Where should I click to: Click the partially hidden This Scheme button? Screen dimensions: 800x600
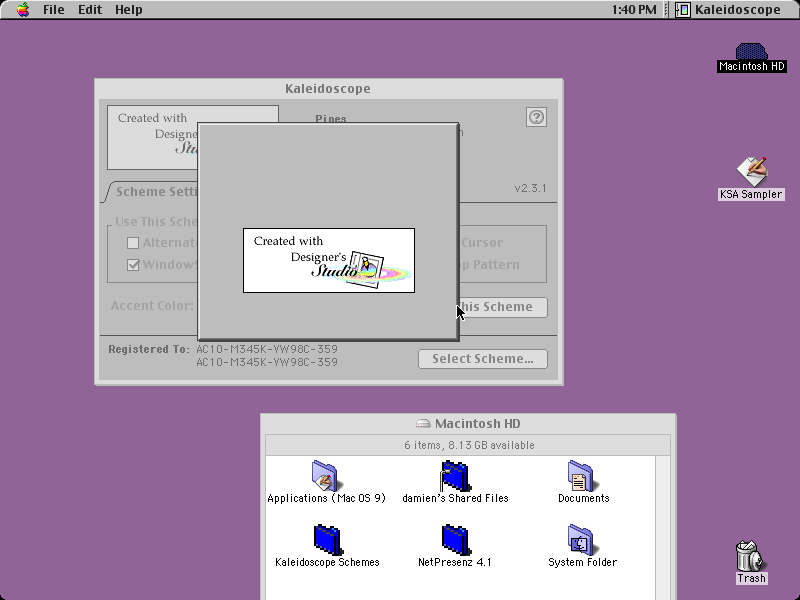pos(503,307)
